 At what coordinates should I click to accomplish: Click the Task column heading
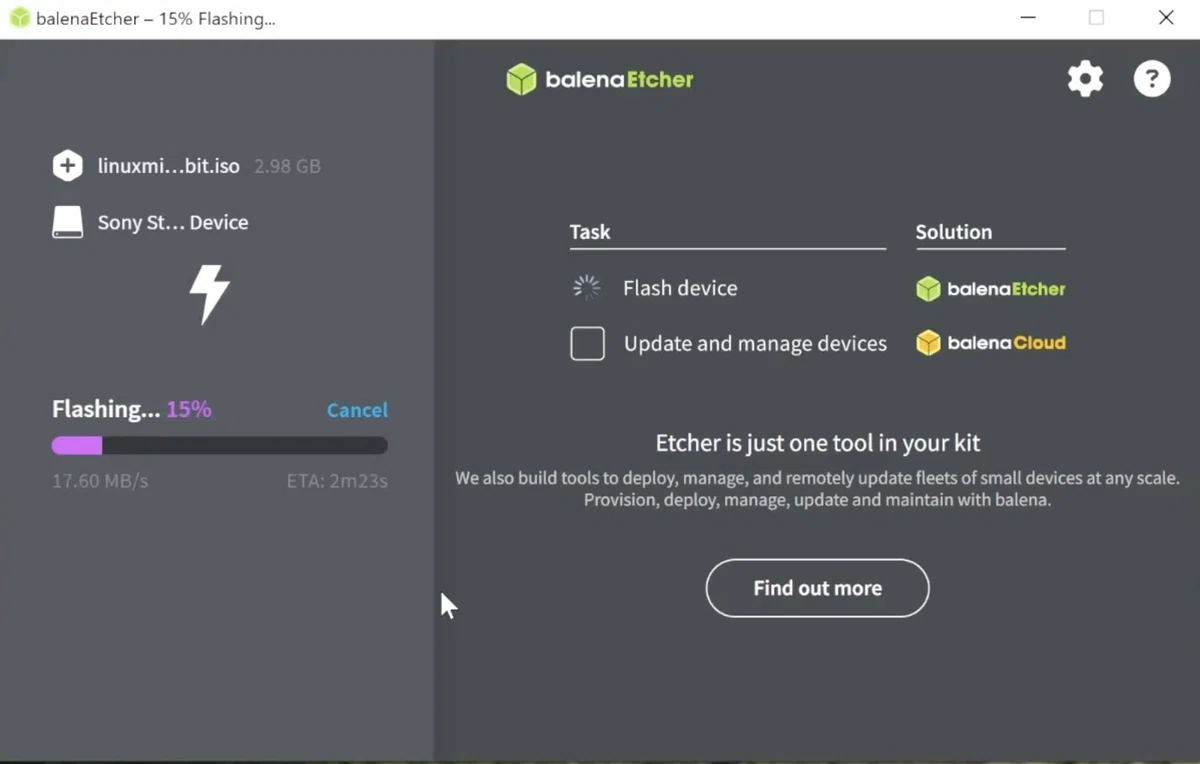[590, 232]
